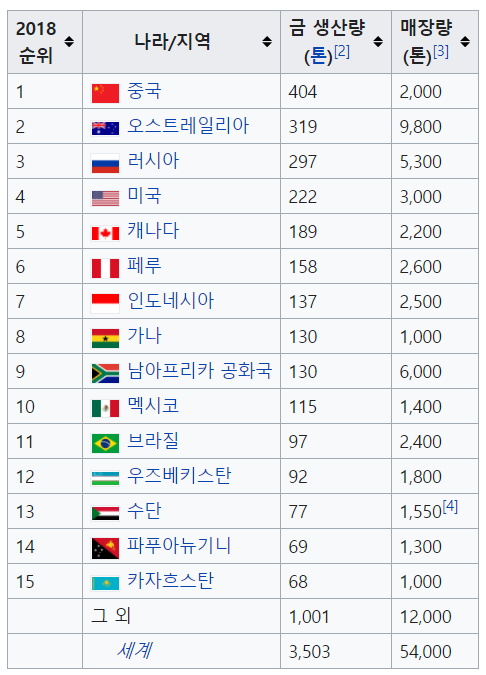Select the 그 외 row label

(x=111, y=616)
